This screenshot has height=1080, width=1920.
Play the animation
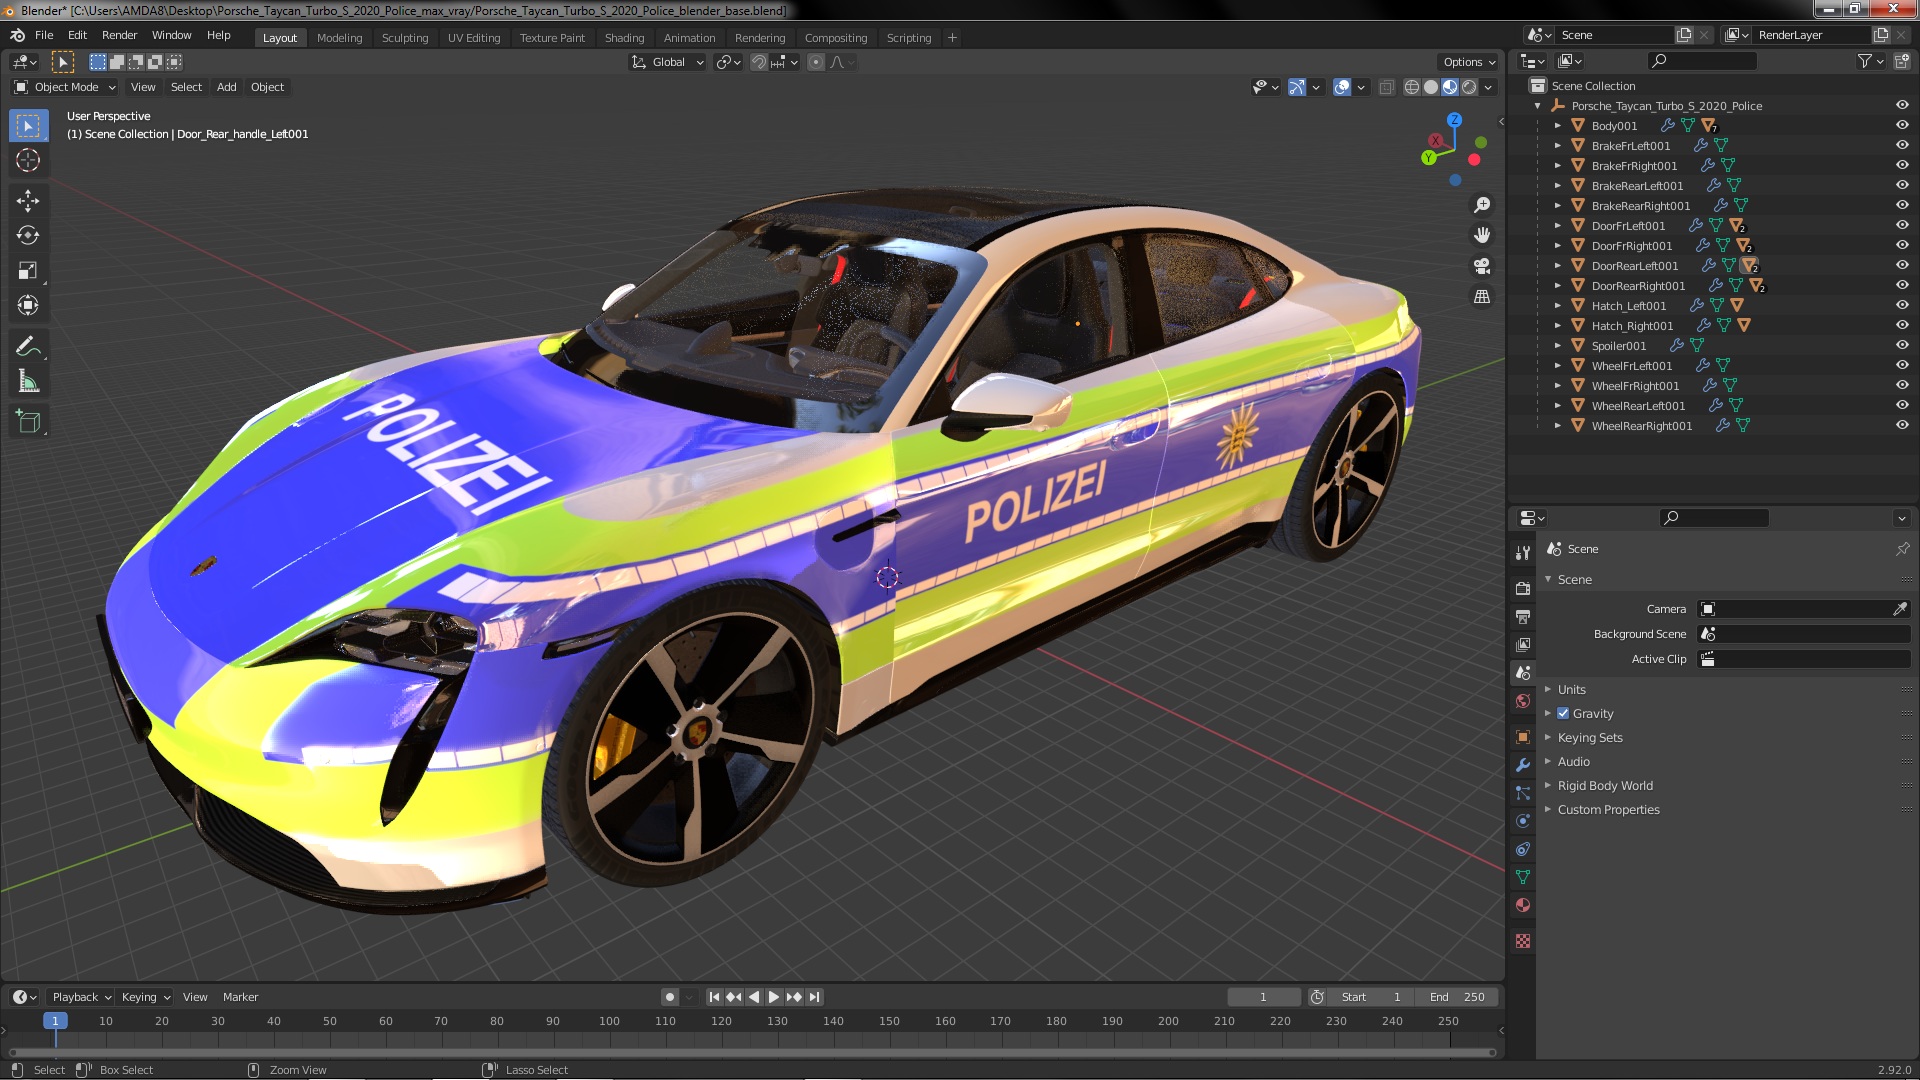click(x=774, y=997)
